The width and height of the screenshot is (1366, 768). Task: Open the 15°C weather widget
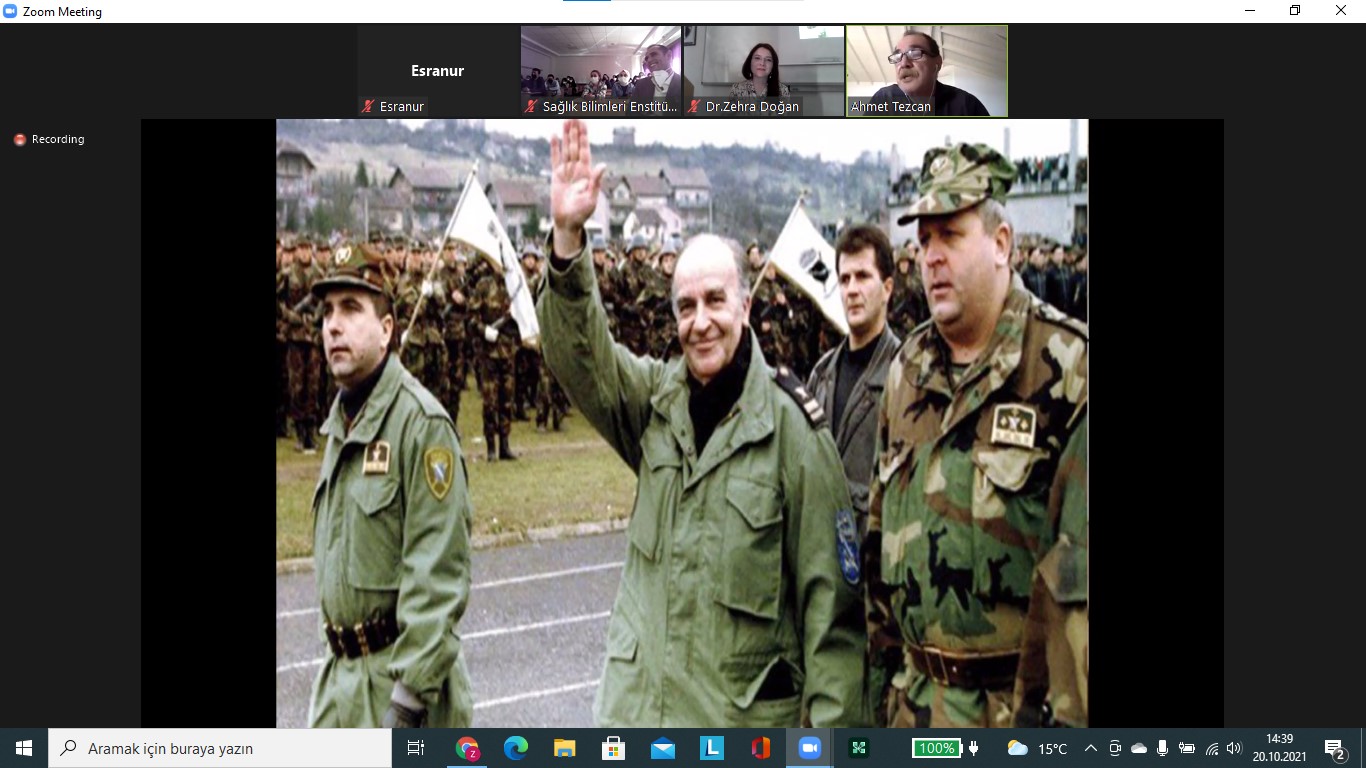1037,748
